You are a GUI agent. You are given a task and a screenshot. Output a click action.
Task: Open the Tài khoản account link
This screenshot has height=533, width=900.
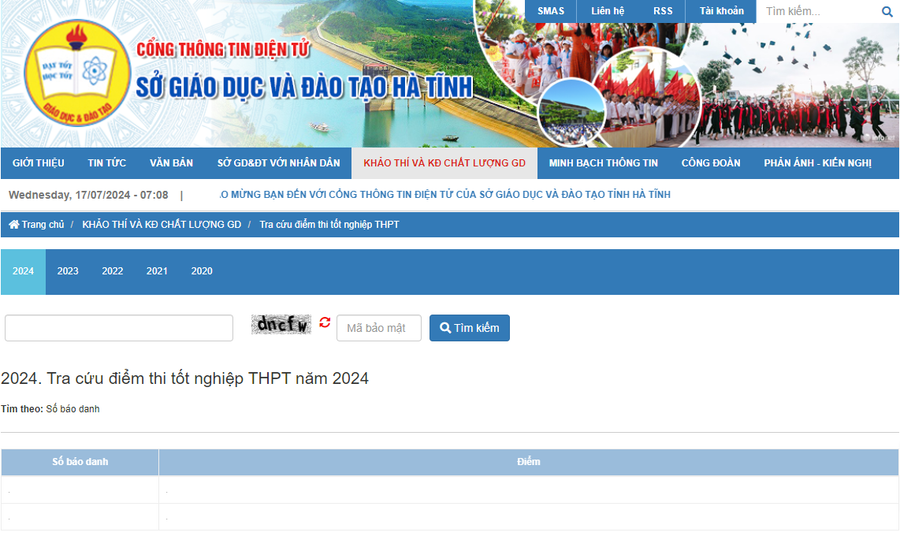click(721, 11)
